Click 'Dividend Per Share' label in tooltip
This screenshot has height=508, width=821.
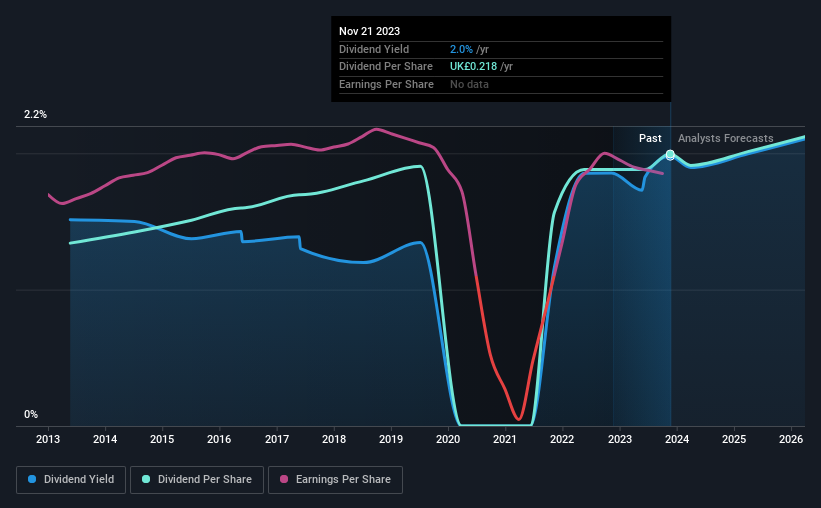click(x=386, y=67)
